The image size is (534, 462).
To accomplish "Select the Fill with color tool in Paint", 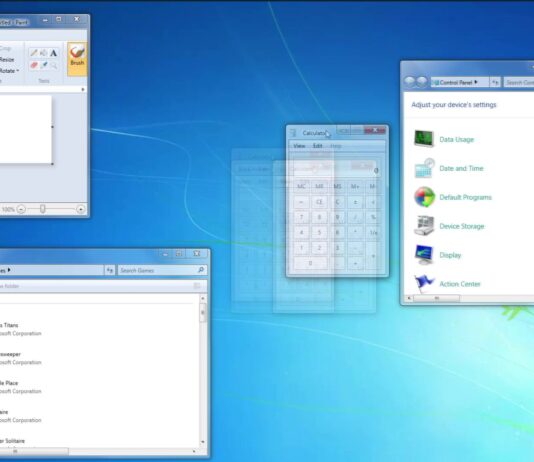I will [44, 53].
